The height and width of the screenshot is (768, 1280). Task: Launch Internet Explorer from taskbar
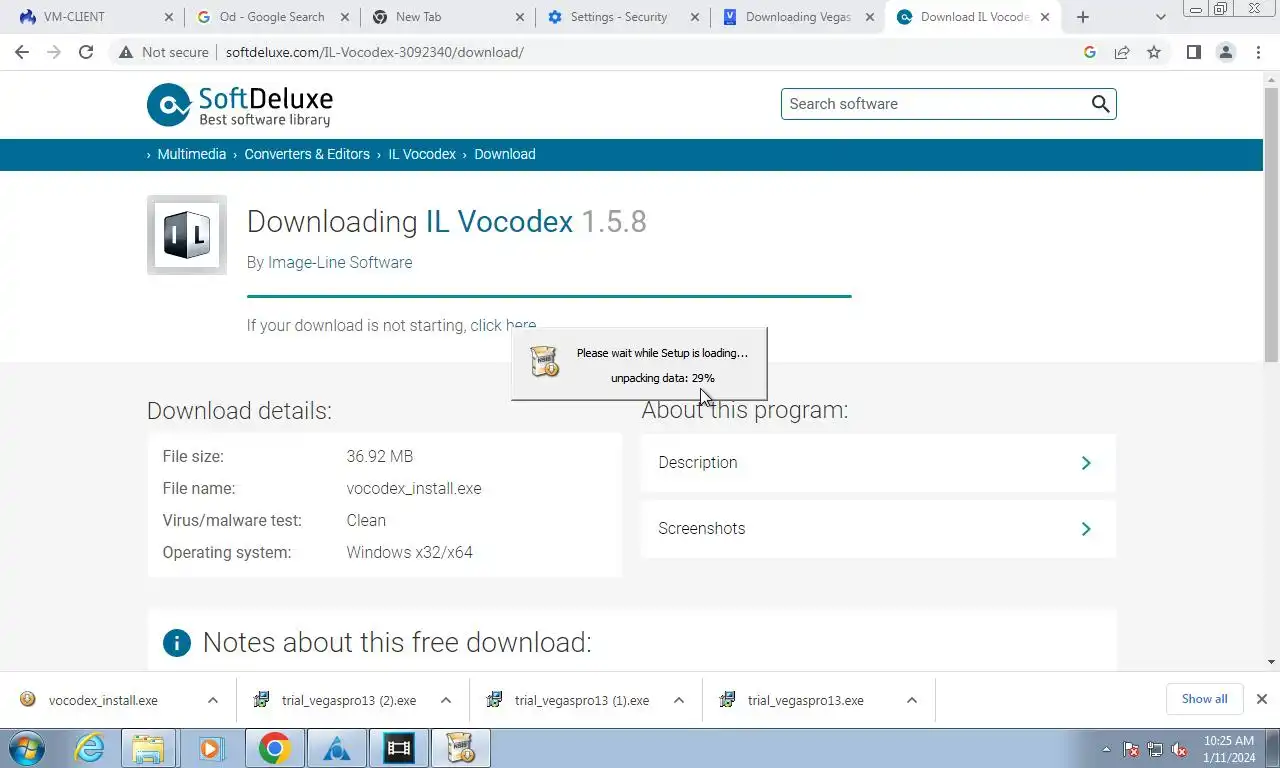[x=90, y=748]
